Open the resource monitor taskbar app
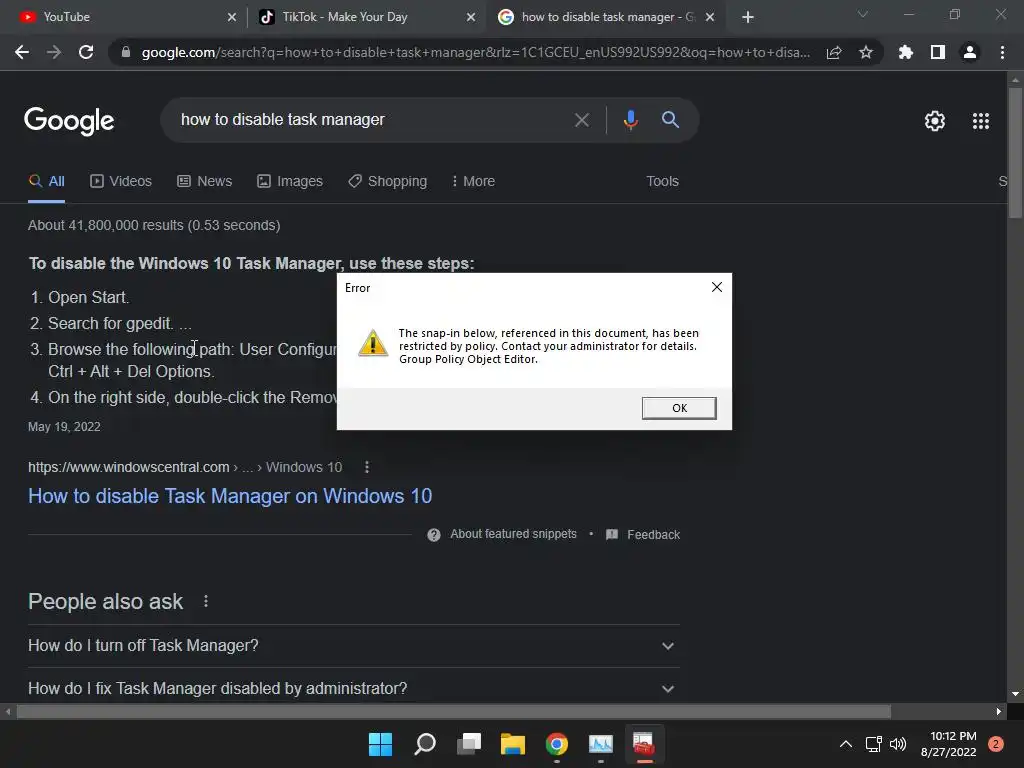The width and height of the screenshot is (1024, 768). point(601,744)
